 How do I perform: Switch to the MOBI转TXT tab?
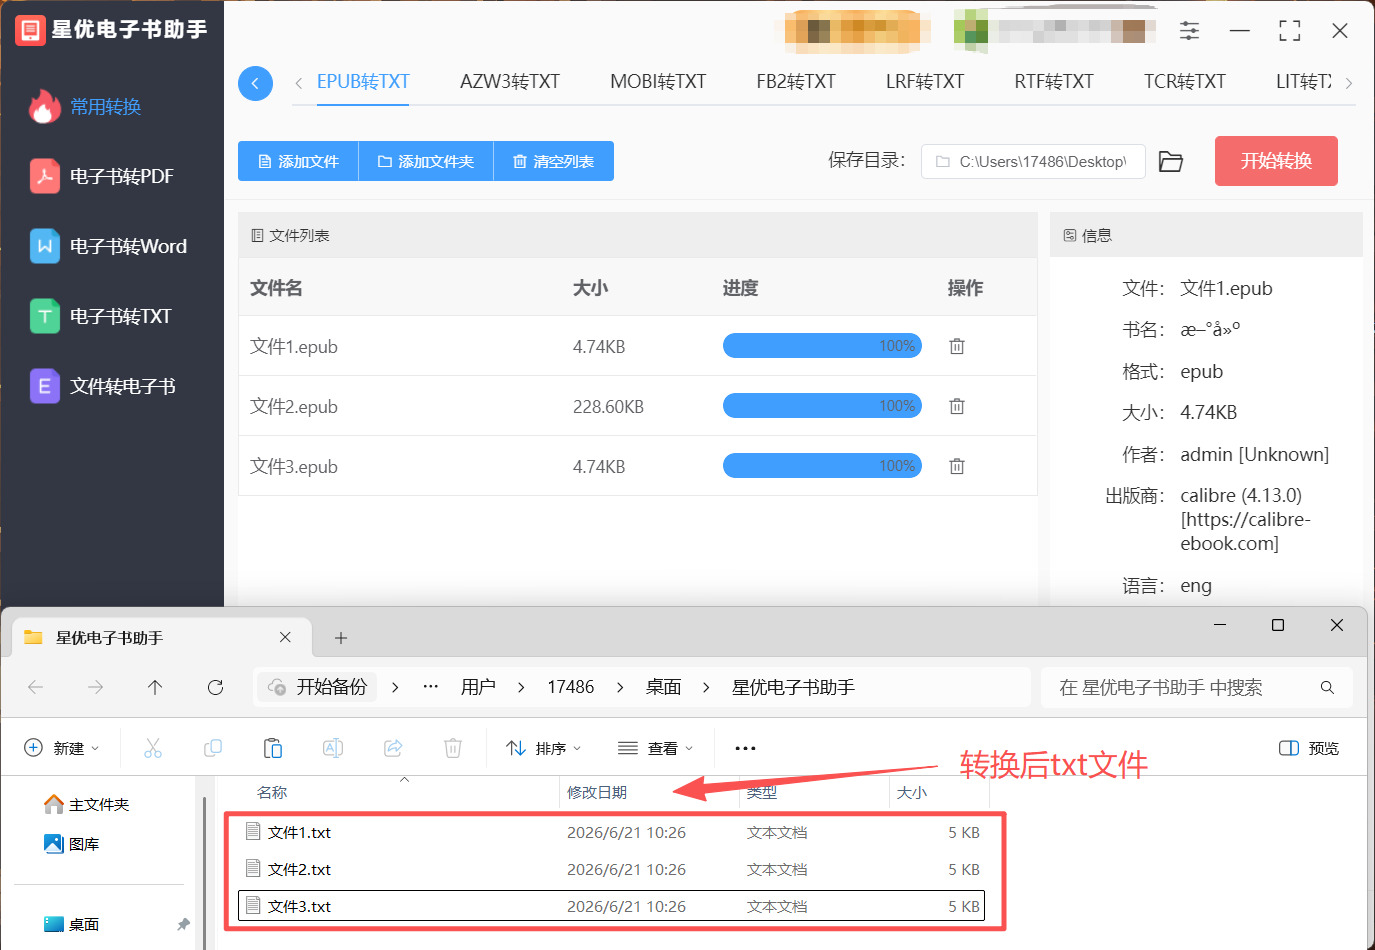[x=658, y=82]
